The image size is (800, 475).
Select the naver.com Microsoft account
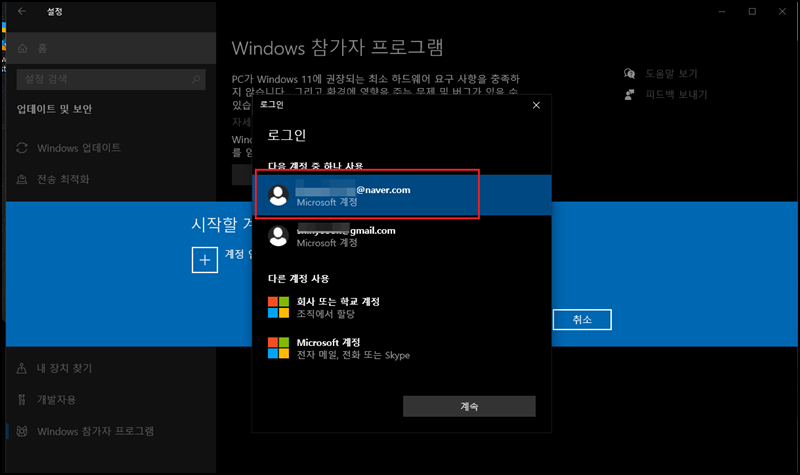coord(402,195)
